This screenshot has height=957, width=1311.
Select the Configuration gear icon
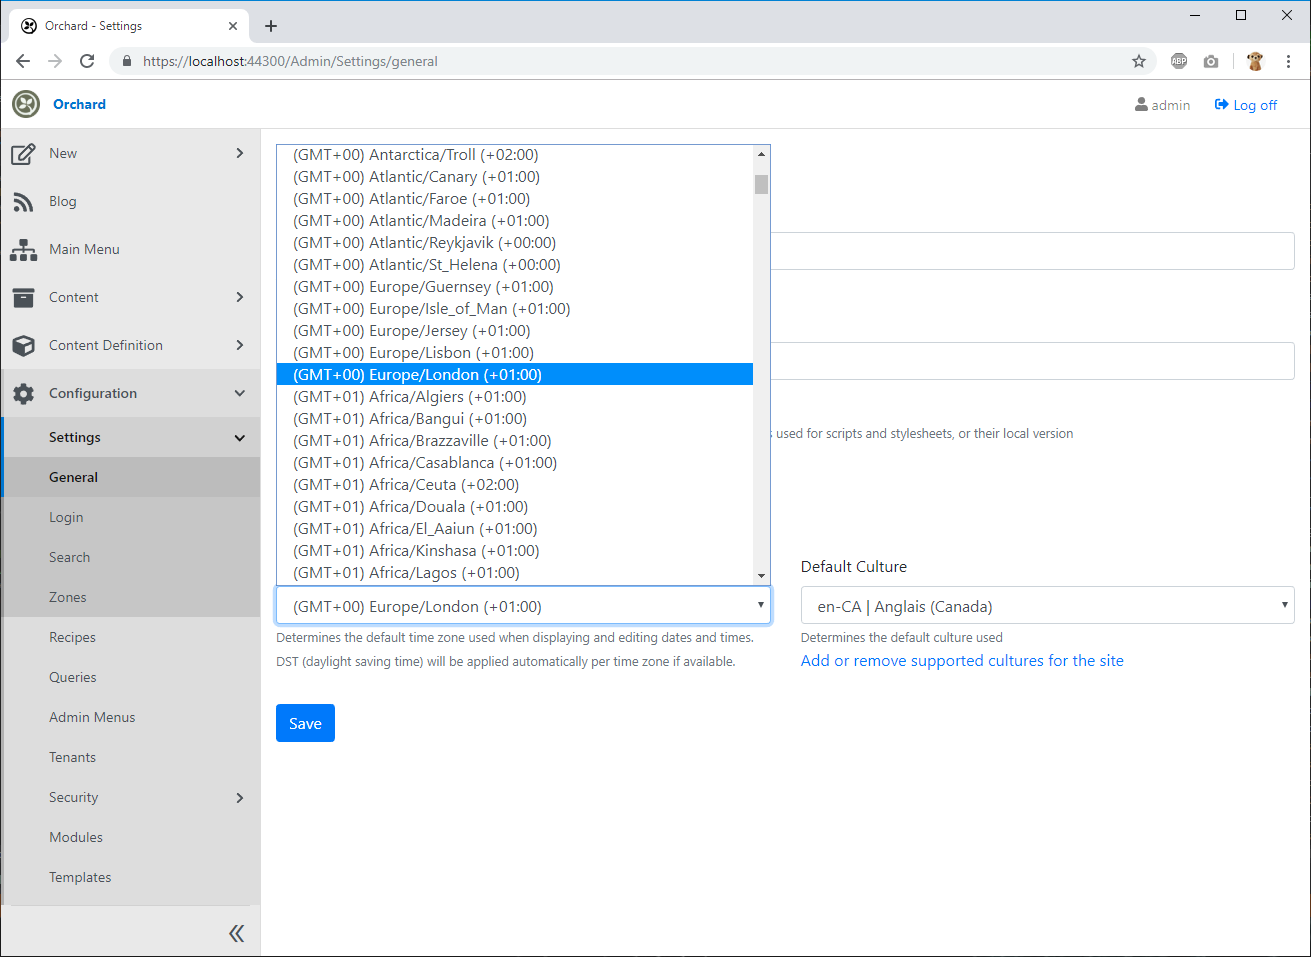tap(23, 393)
